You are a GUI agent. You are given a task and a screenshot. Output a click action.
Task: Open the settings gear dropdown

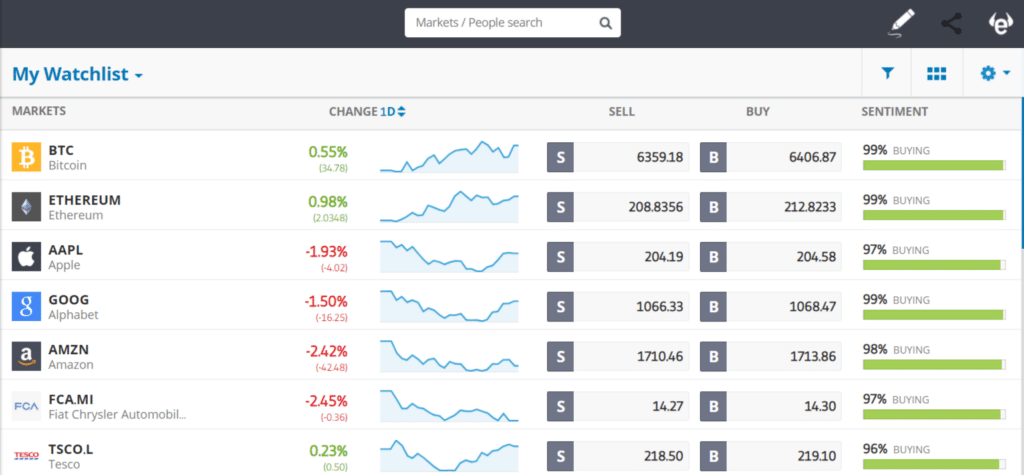pos(995,73)
